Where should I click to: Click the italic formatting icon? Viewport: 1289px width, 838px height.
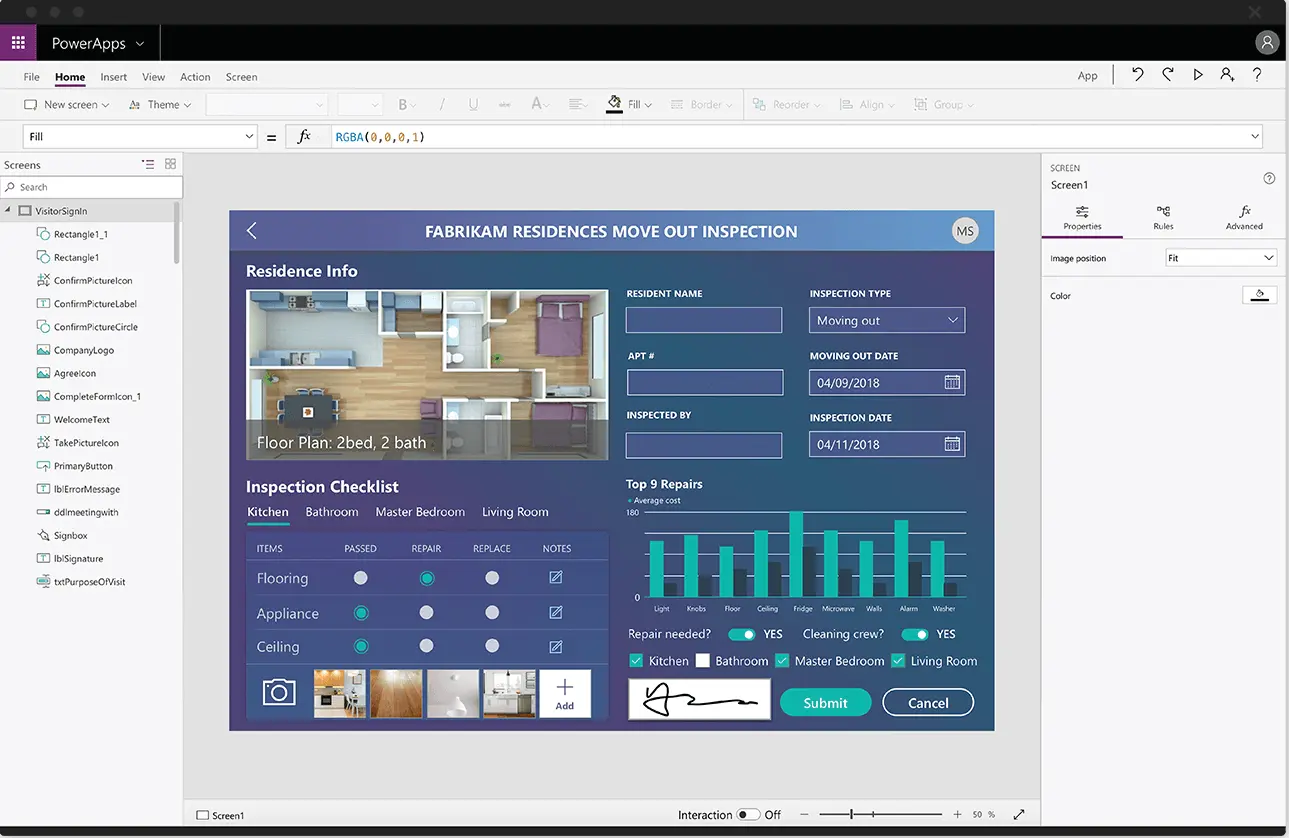[442, 104]
